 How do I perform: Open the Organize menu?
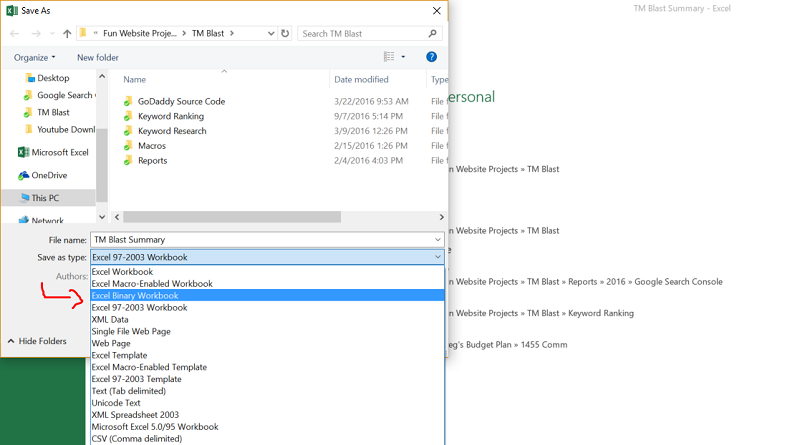34,58
